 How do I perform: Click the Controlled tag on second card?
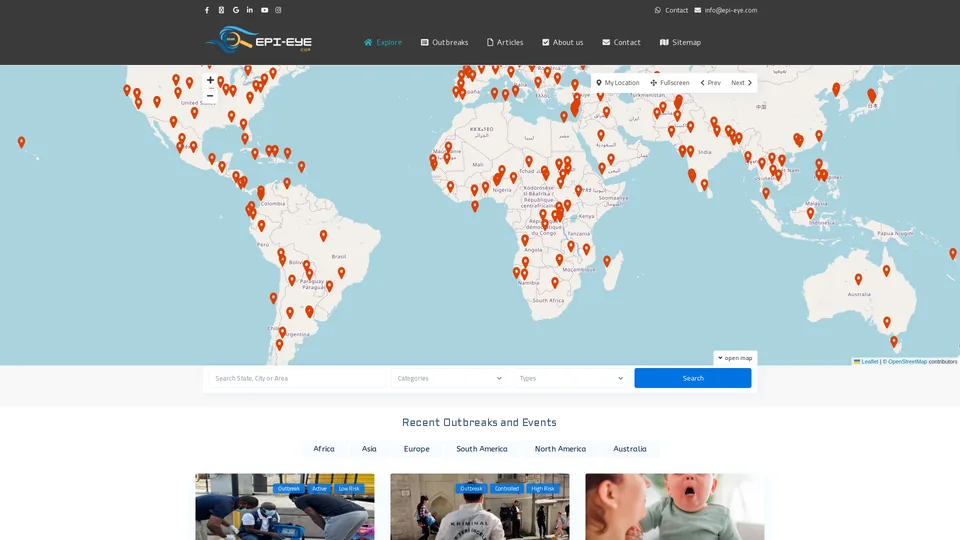click(507, 489)
